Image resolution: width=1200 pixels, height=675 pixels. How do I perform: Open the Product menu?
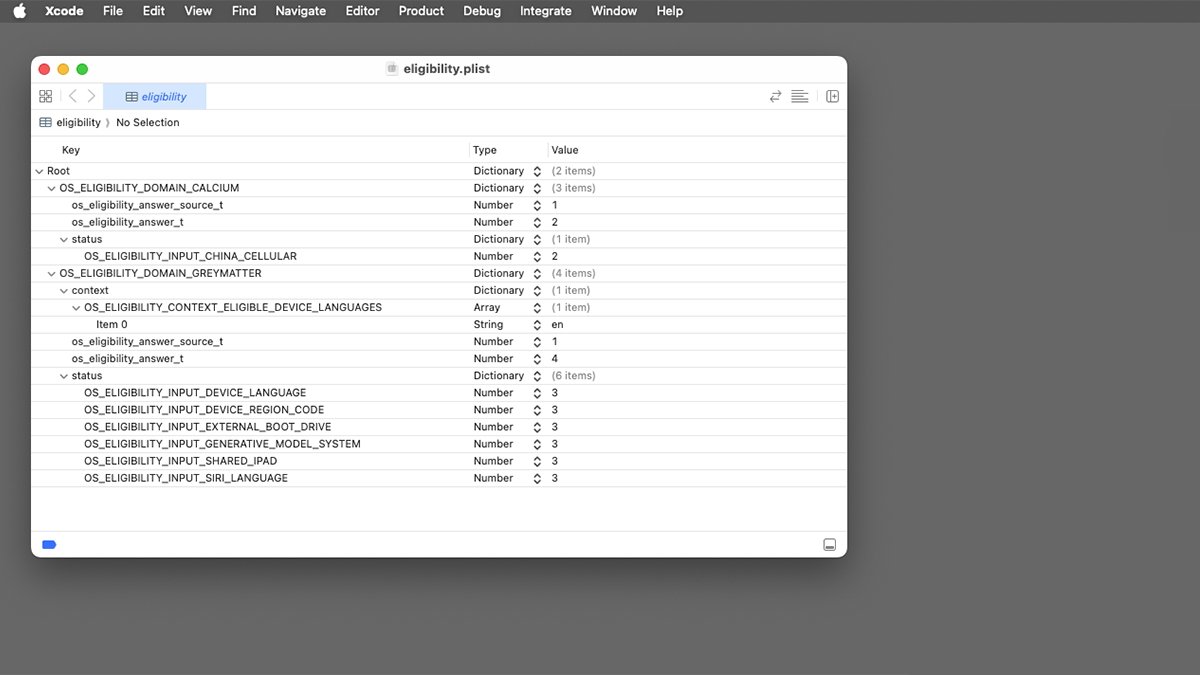[421, 11]
